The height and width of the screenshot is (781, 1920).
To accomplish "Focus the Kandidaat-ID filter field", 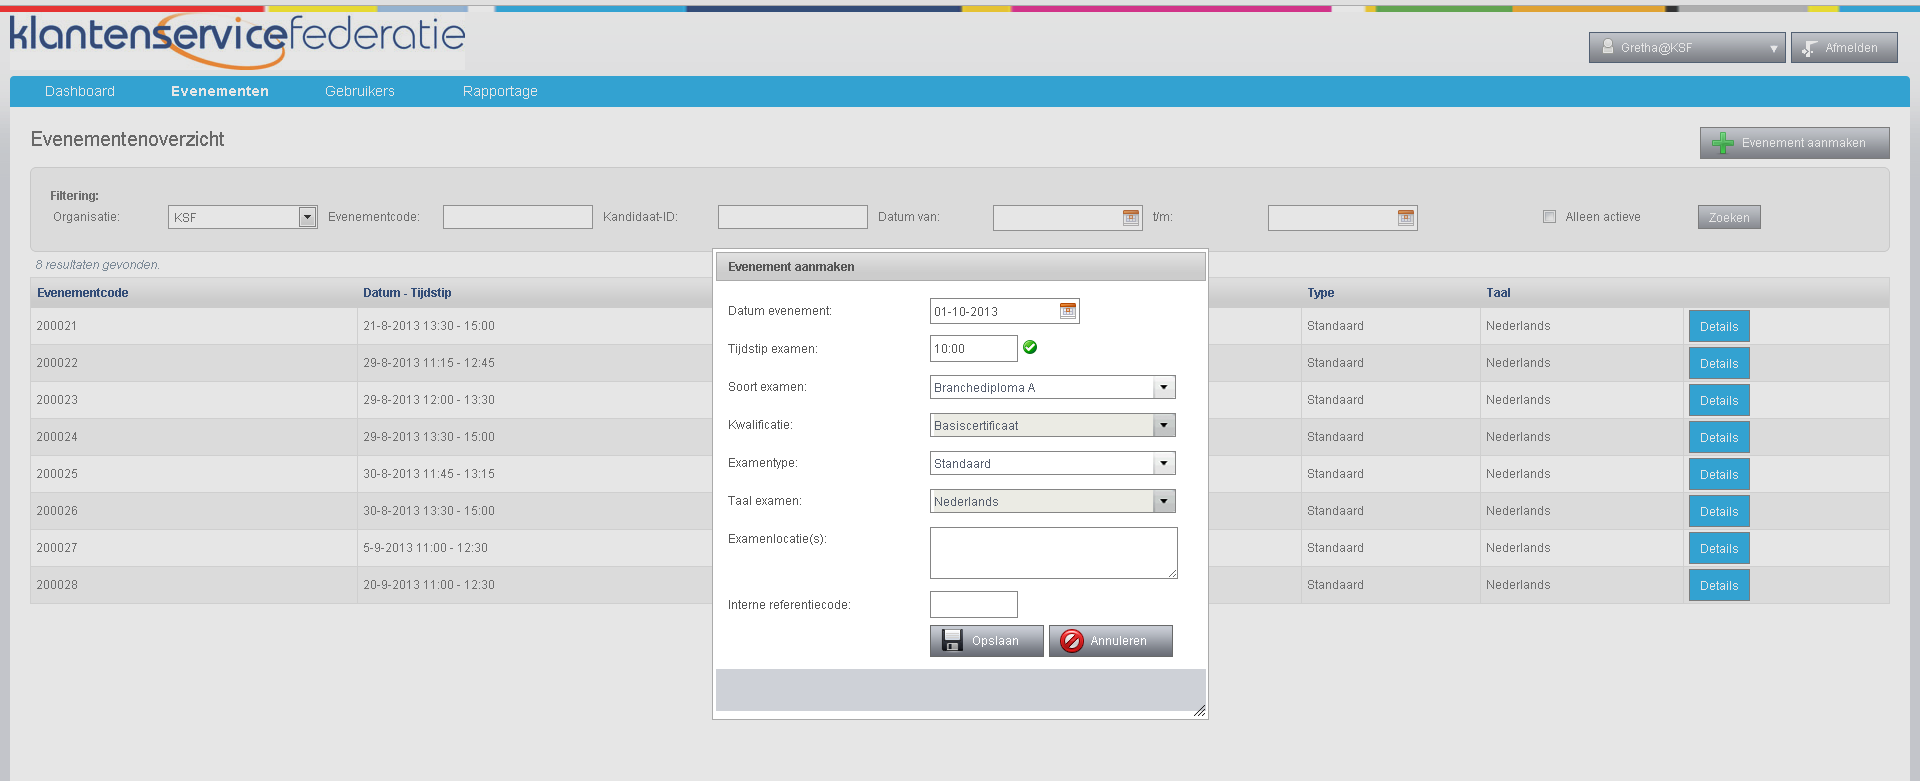I will pyautogui.click(x=793, y=217).
